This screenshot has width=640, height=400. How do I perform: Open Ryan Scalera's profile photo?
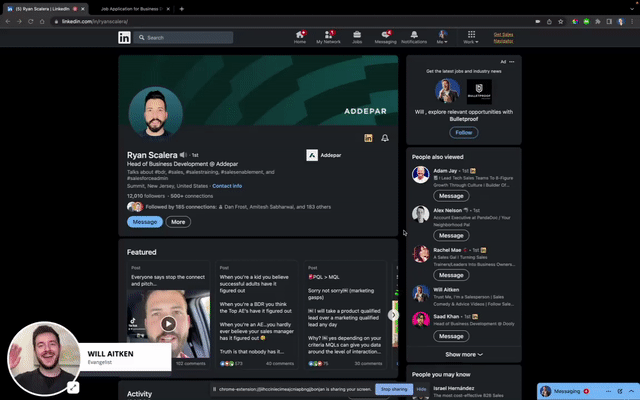coord(155,112)
